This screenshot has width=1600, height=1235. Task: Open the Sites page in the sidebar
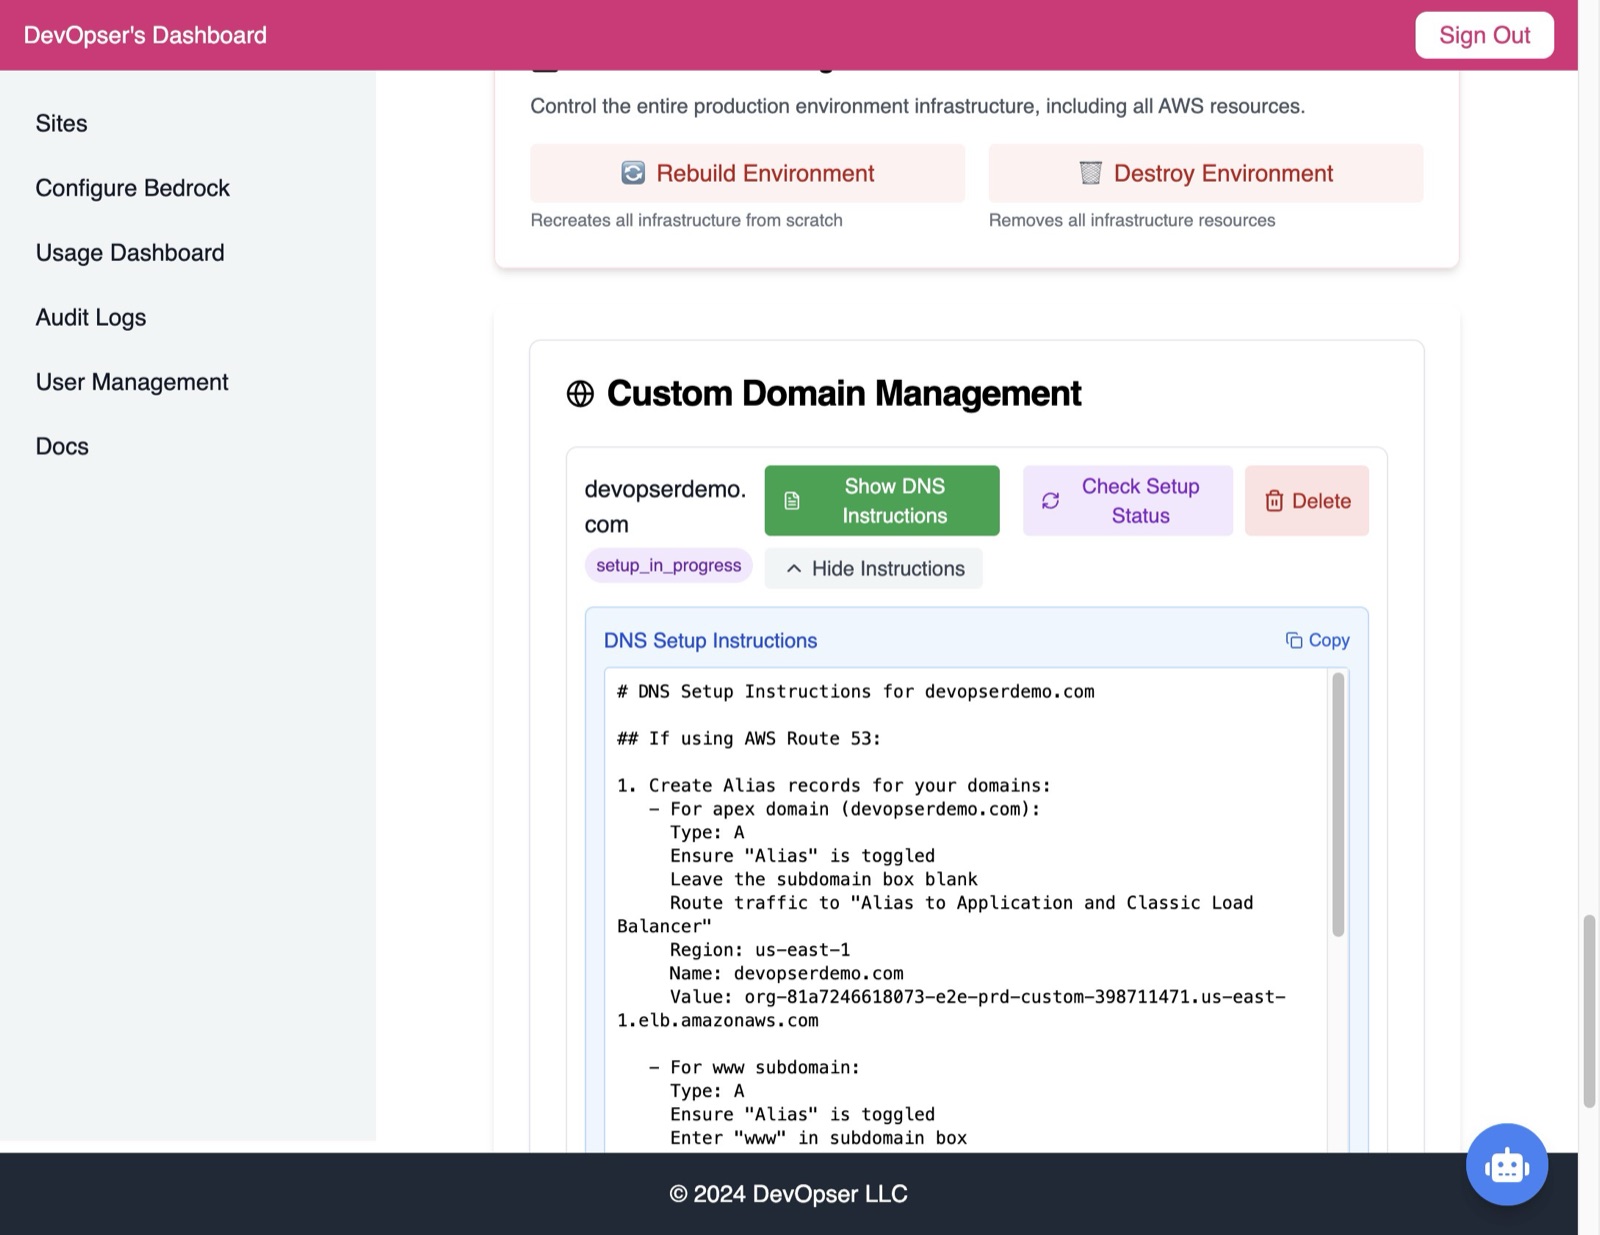click(x=62, y=123)
